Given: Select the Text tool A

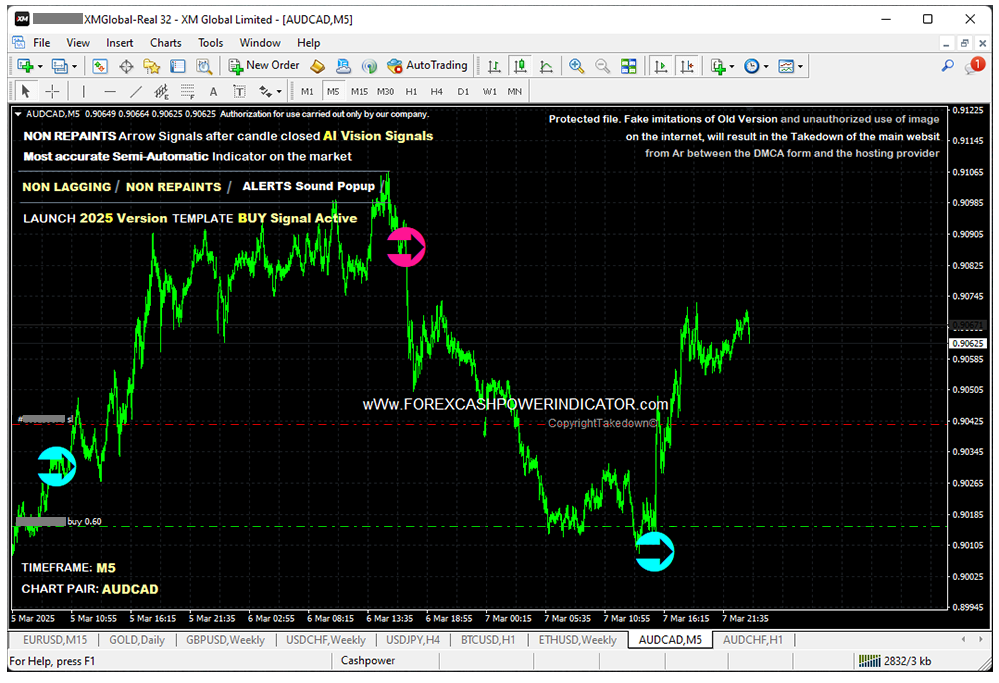Looking at the screenshot, I should pyautogui.click(x=213, y=91).
